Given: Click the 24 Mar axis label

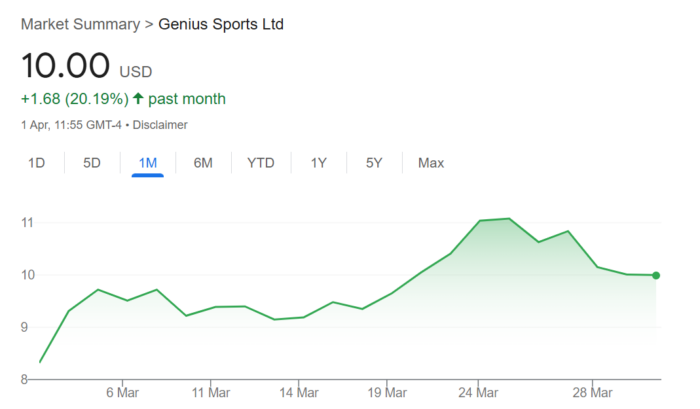Looking at the screenshot, I should (478, 391).
